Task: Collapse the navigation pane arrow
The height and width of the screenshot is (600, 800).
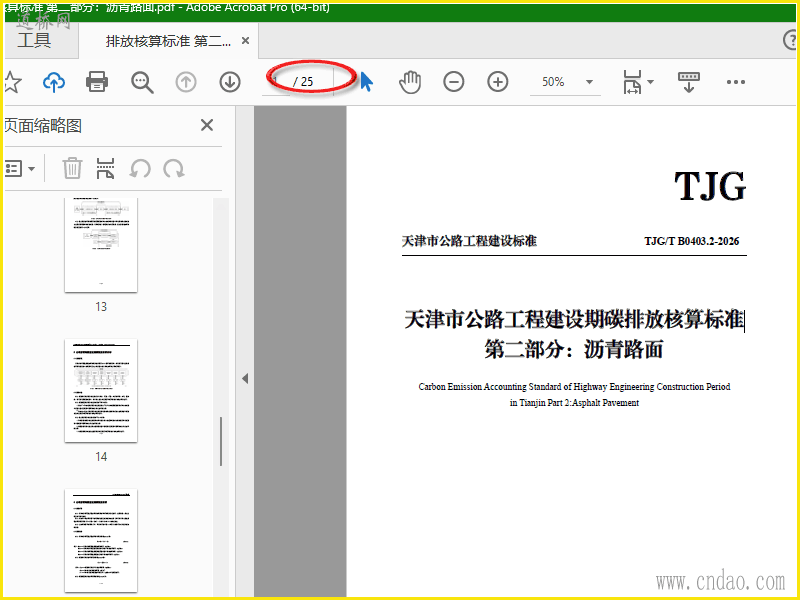Action: pos(245,378)
